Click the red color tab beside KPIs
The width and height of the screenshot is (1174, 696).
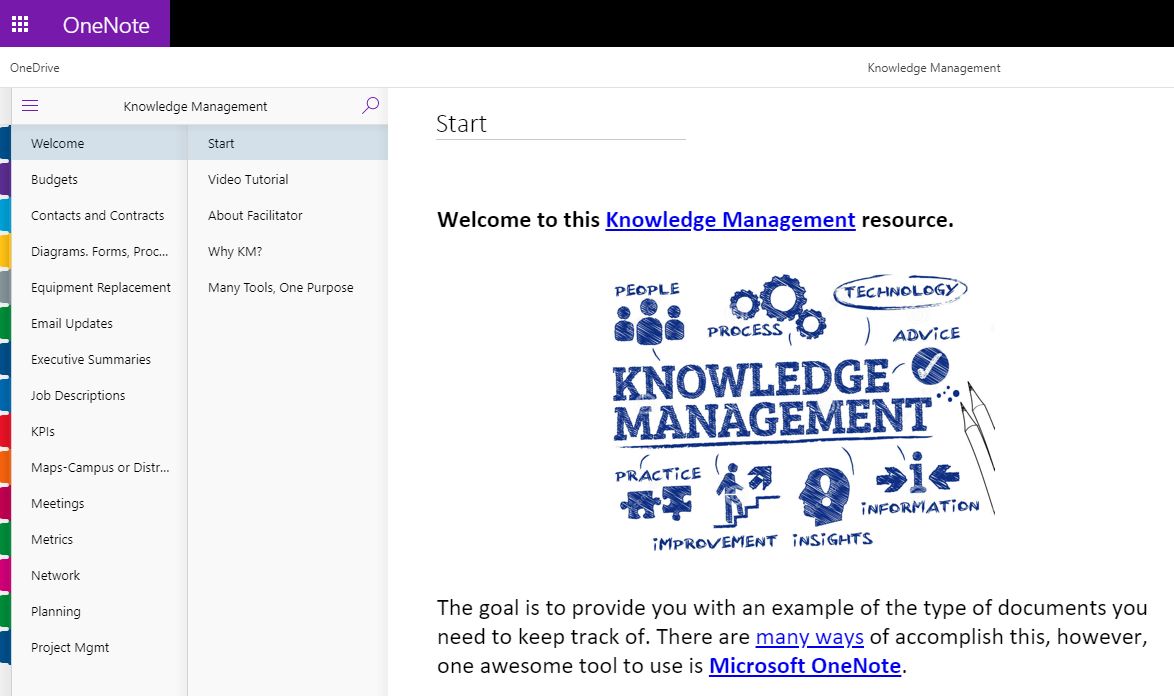pos(5,430)
